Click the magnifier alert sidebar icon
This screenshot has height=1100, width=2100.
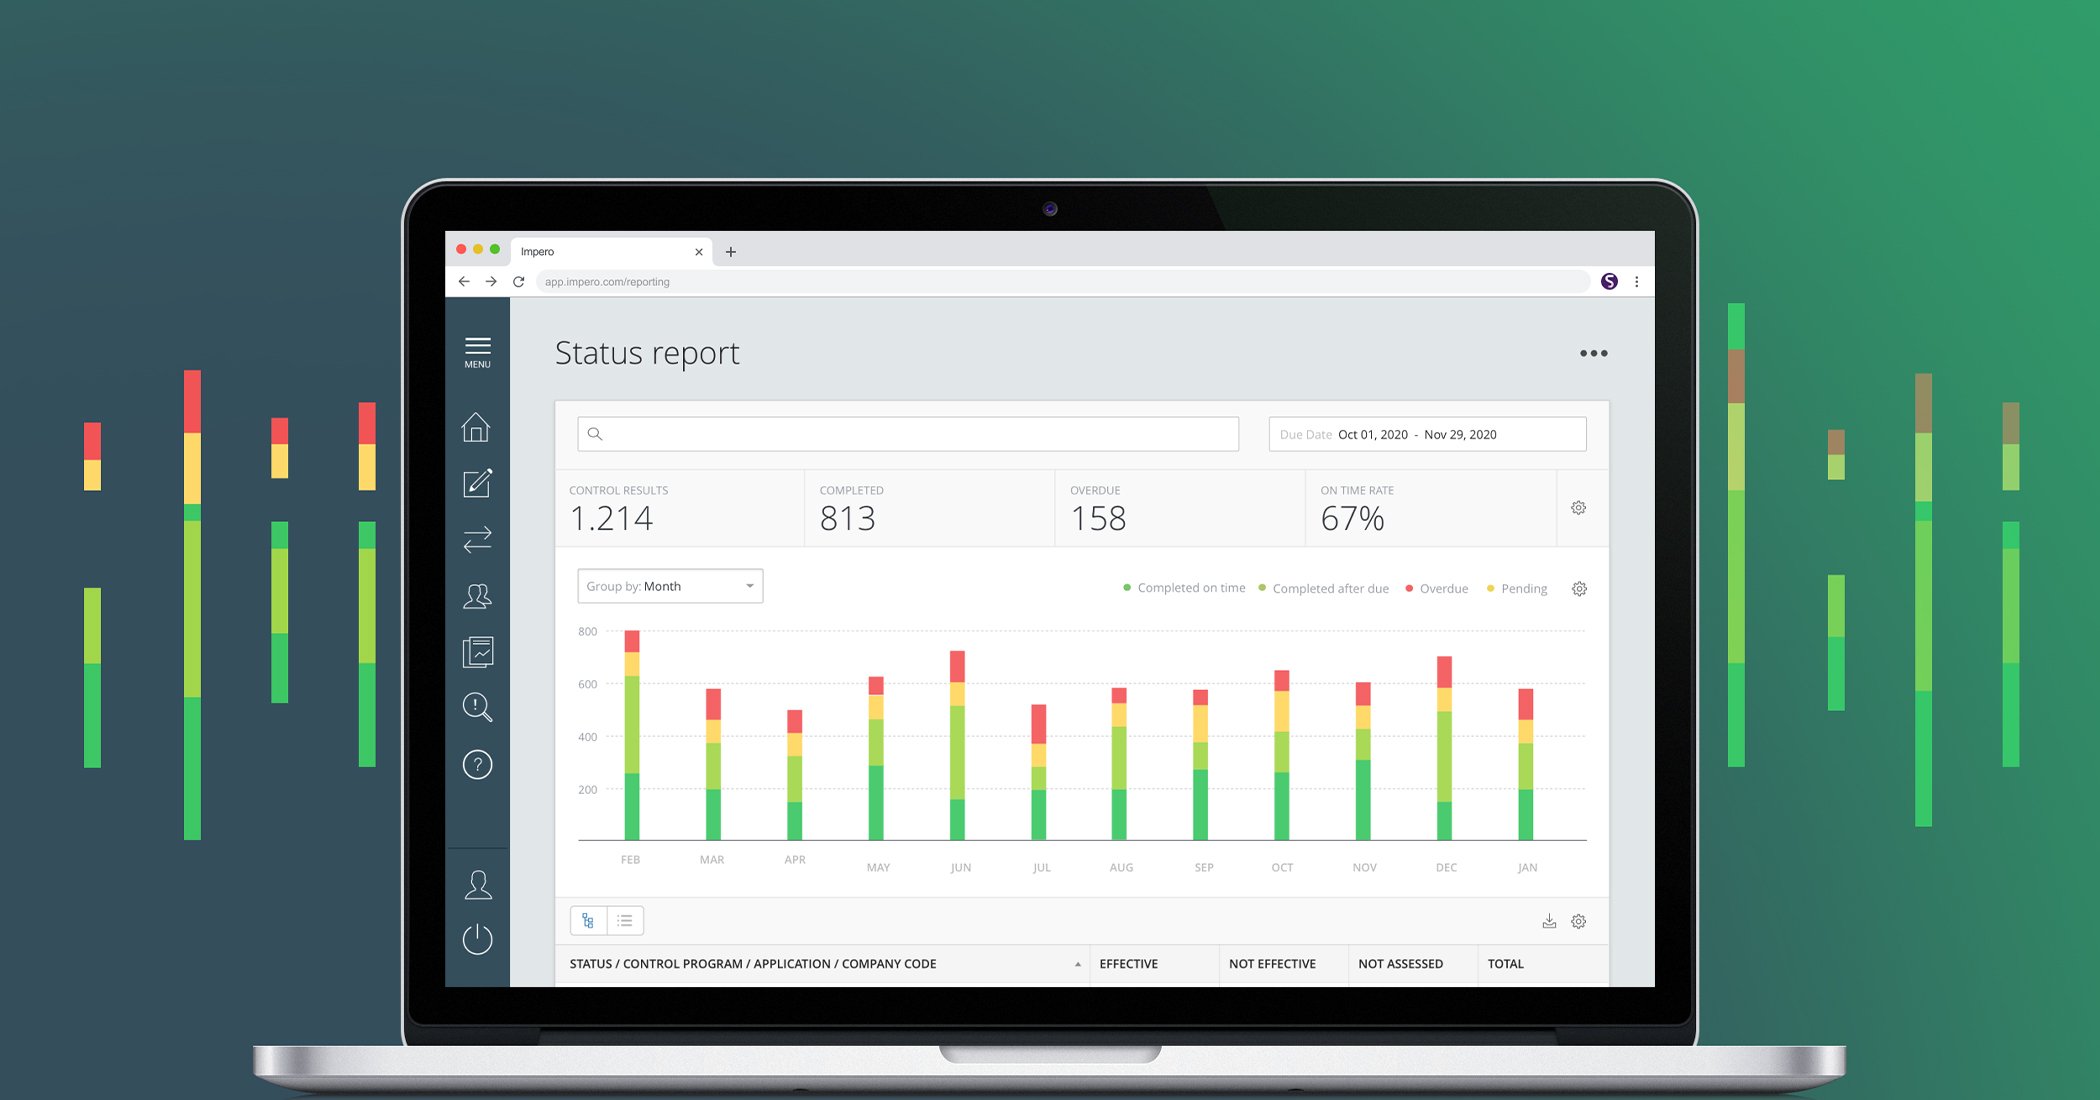click(x=477, y=708)
